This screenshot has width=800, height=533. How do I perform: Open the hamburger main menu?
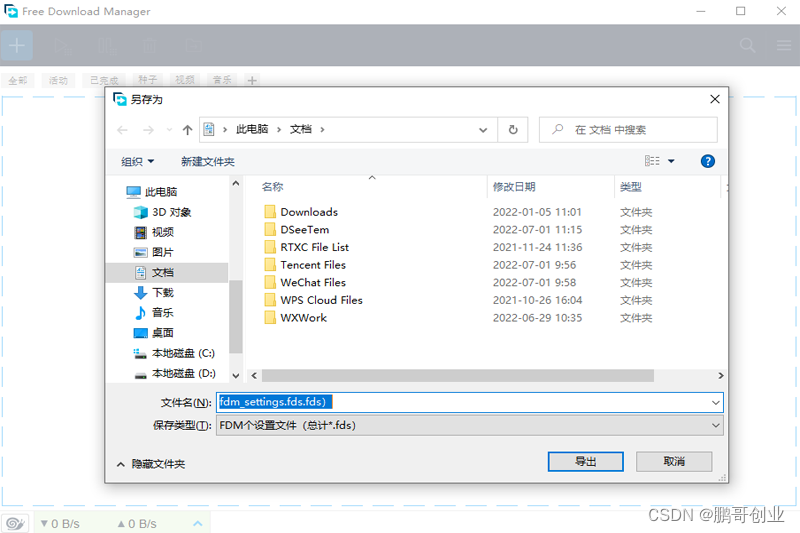(784, 45)
